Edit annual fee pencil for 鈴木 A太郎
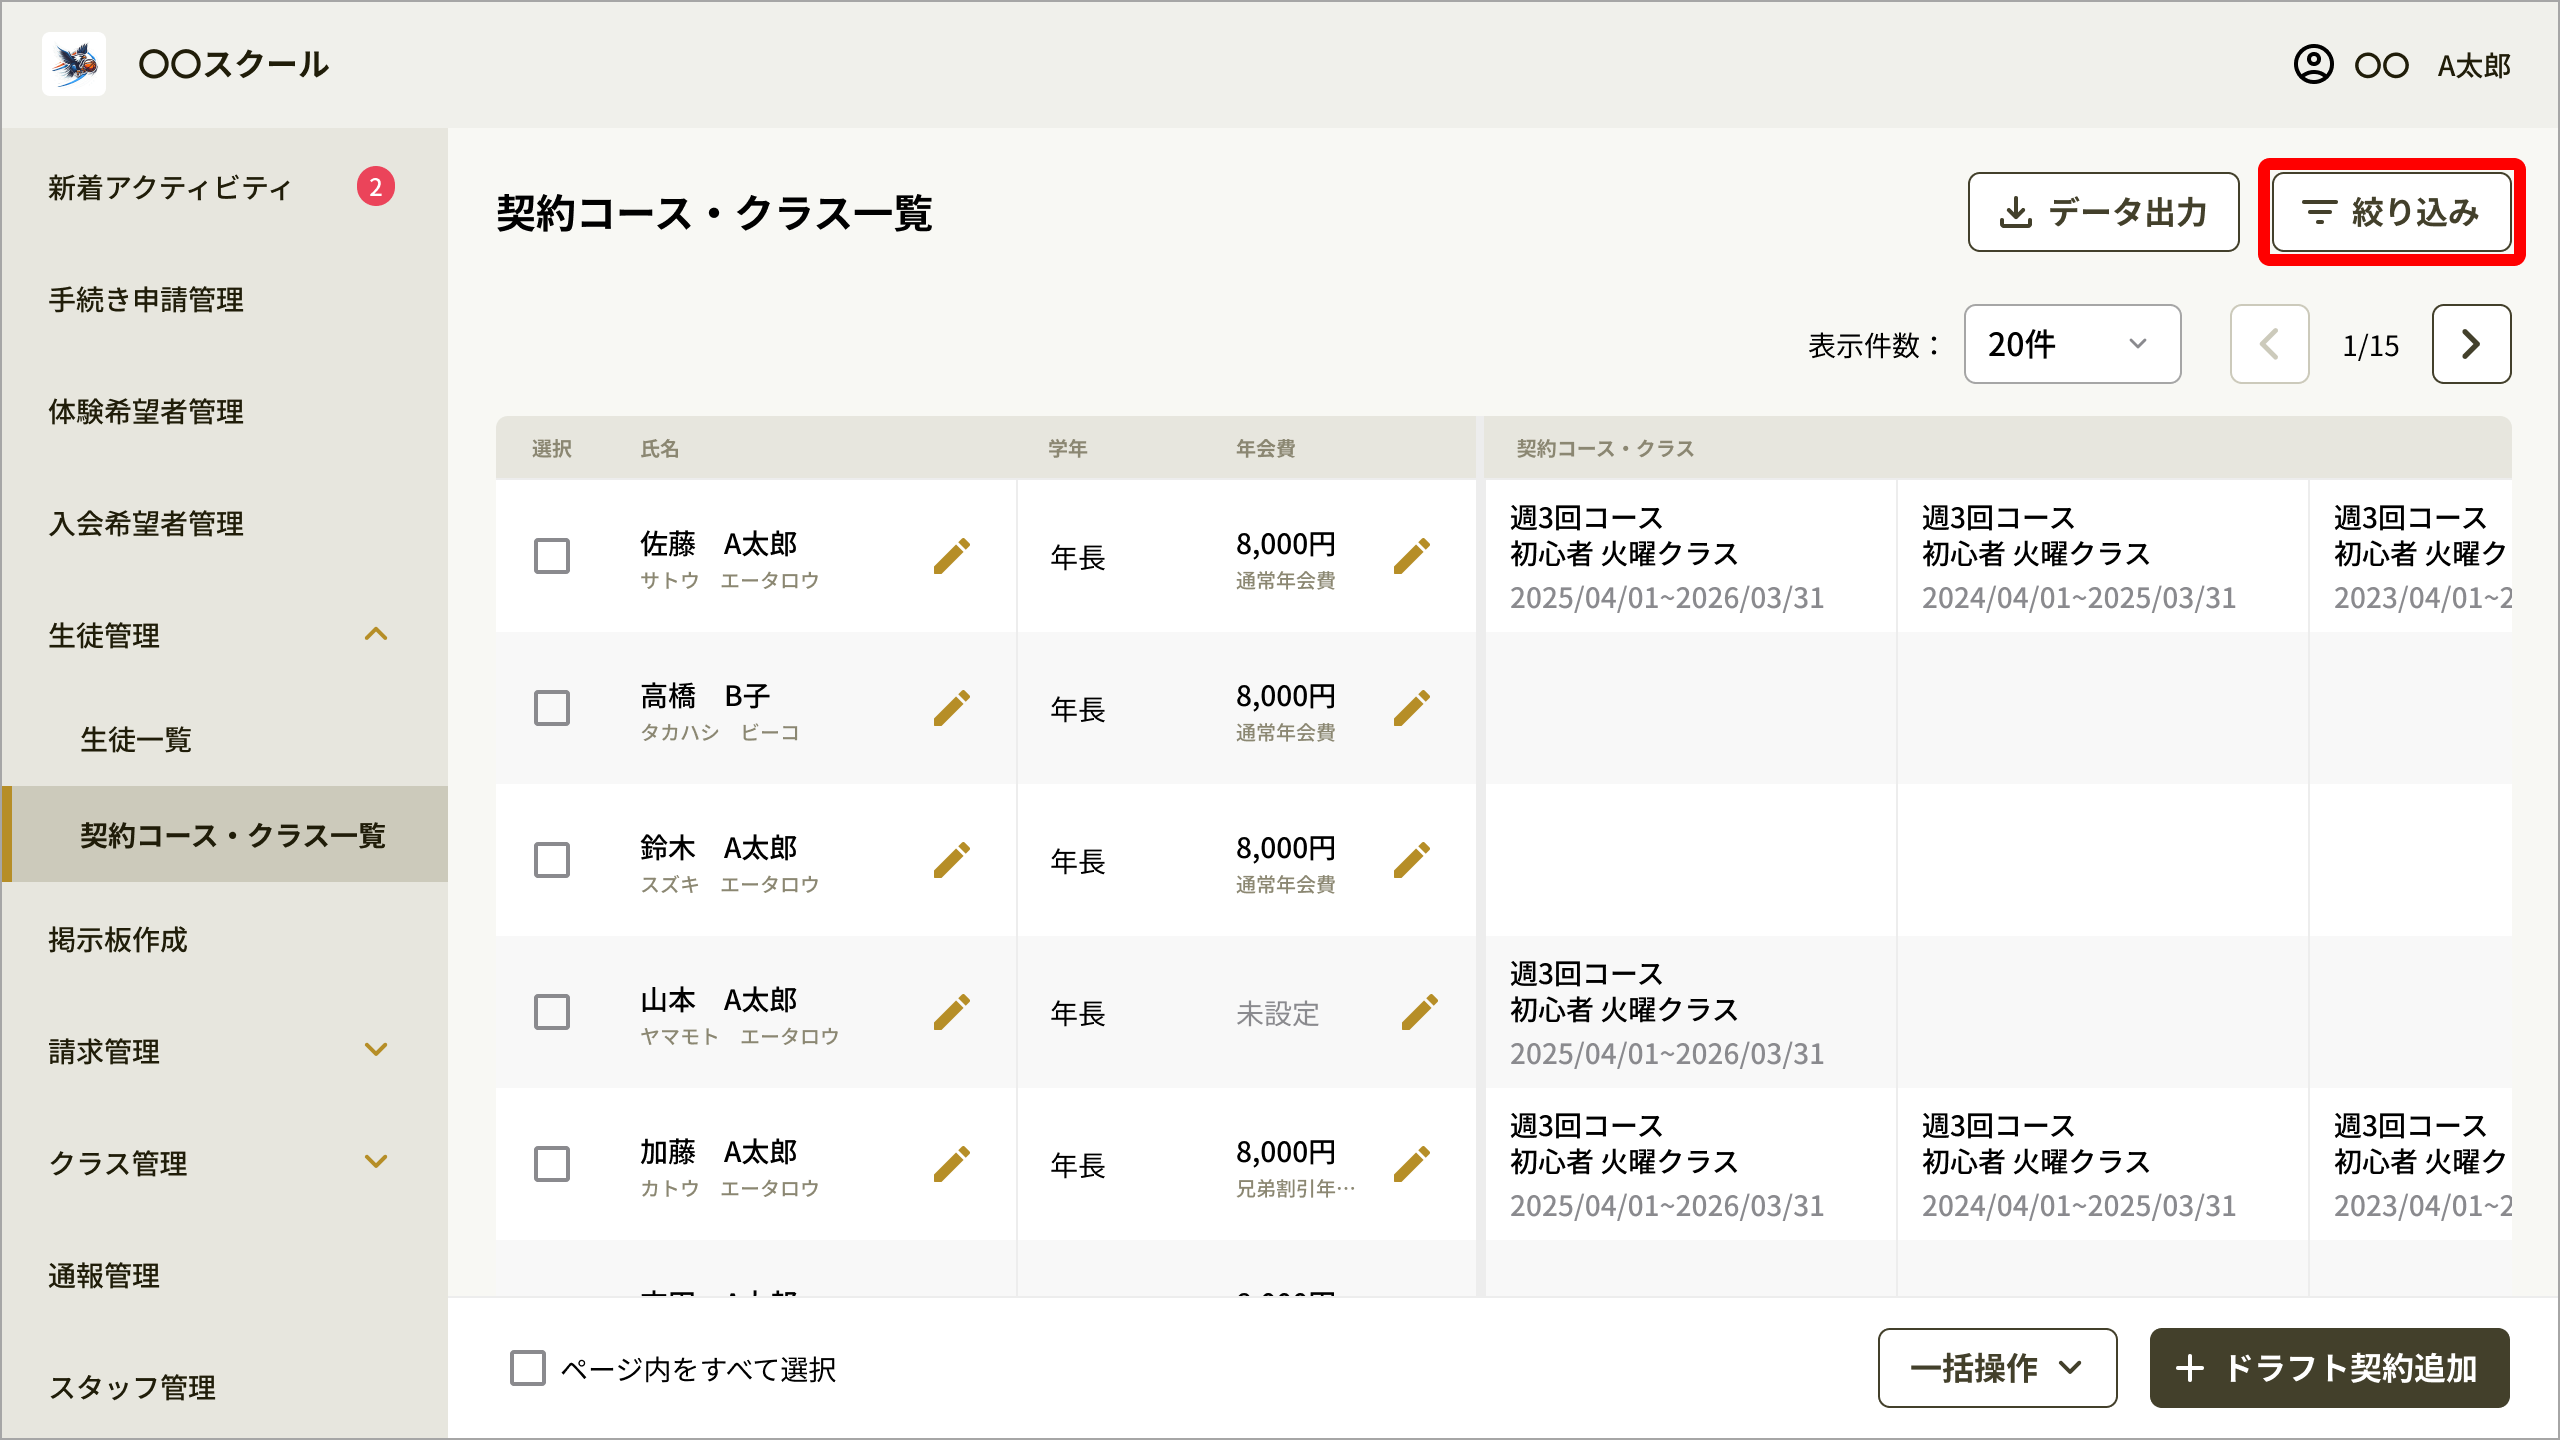The height and width of the screenshot is (1440, 2560). [1412, 860]
